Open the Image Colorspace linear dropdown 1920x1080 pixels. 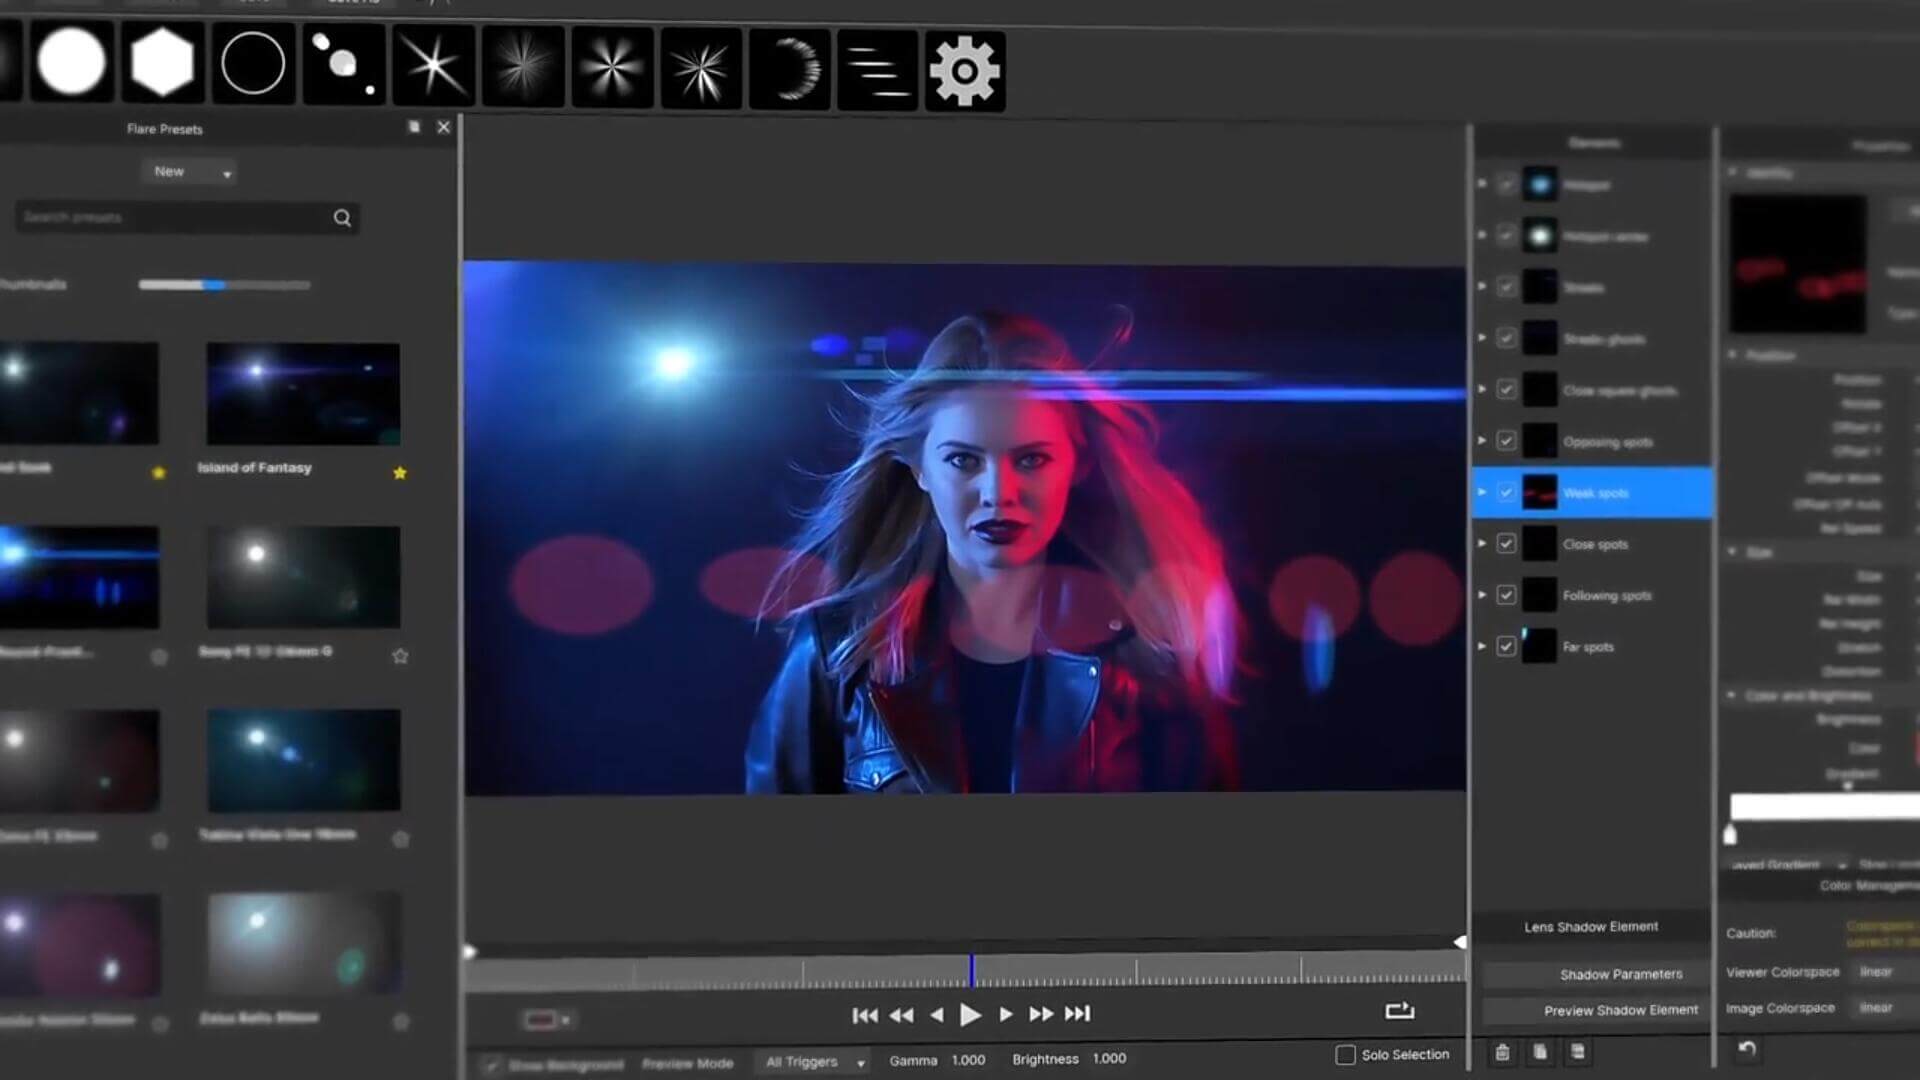pyautogui.click(x=1885, y=1008)
